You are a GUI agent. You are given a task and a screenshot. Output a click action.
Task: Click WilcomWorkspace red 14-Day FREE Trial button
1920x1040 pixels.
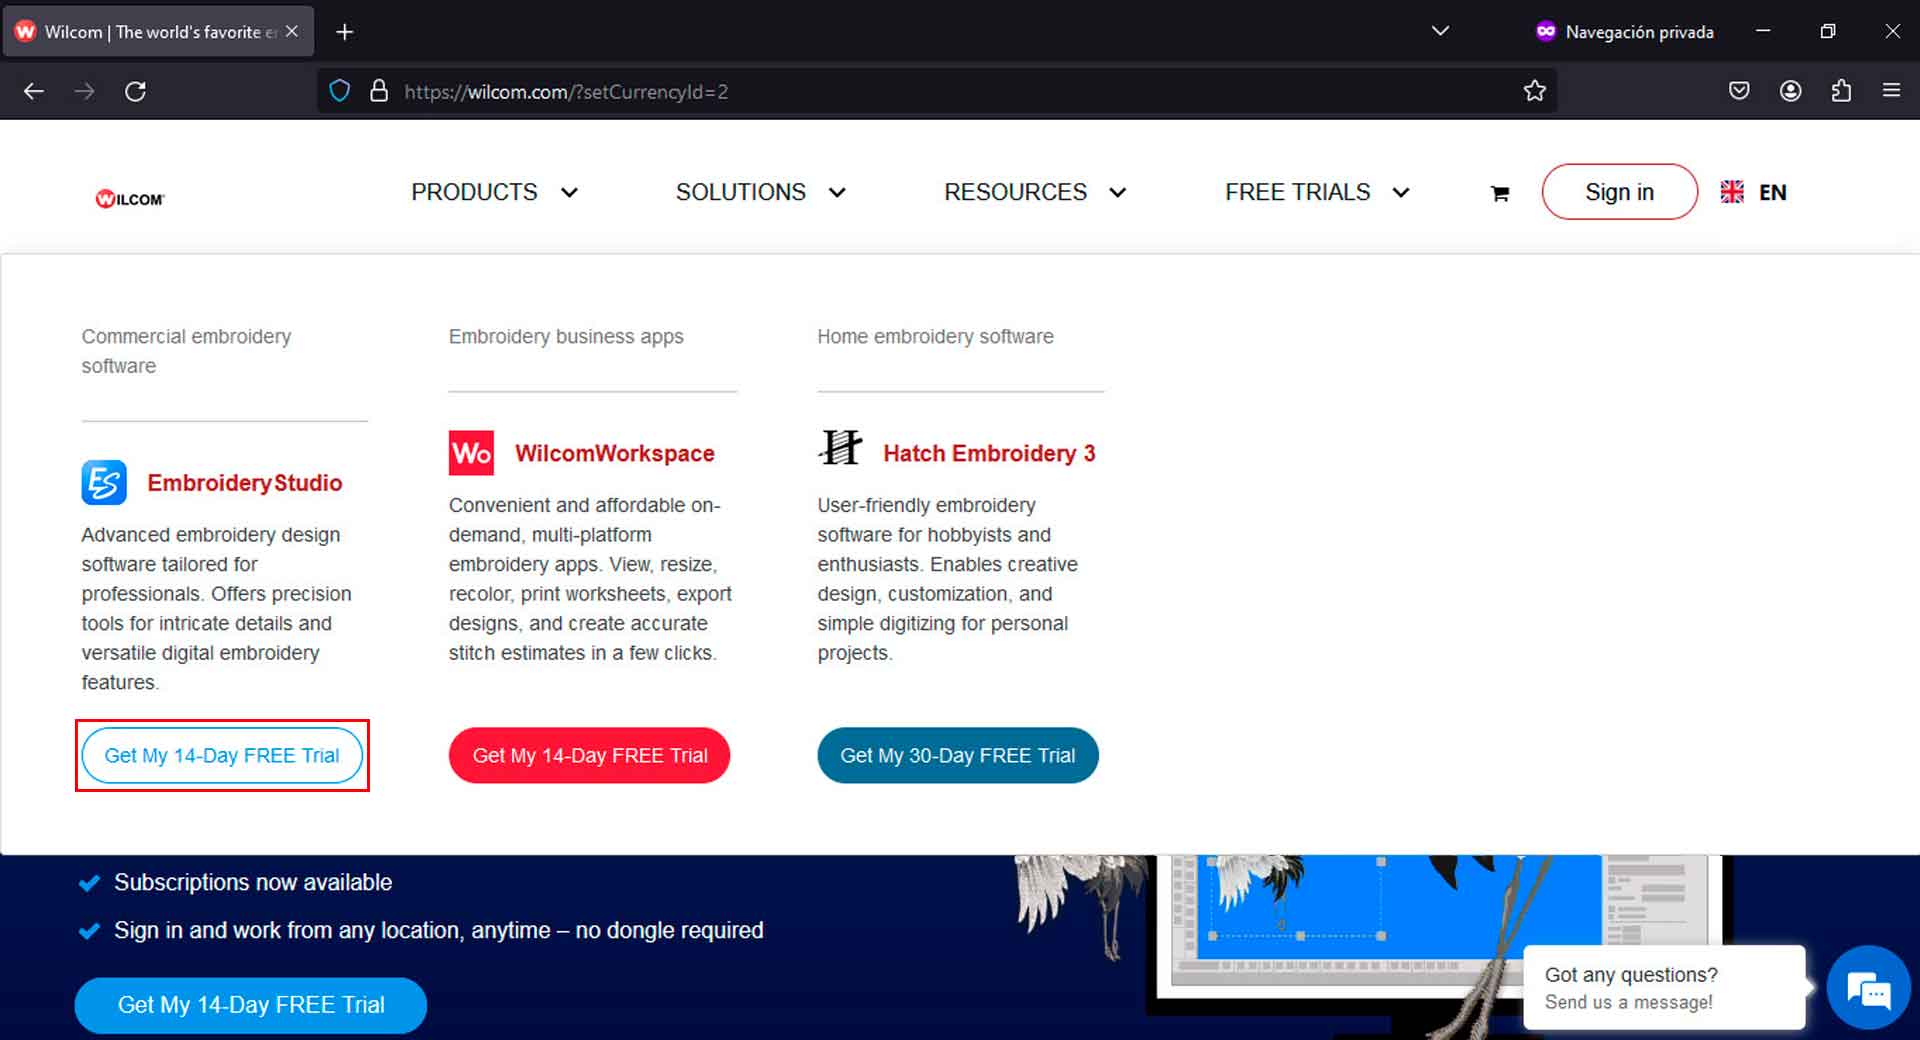point(589,756)
